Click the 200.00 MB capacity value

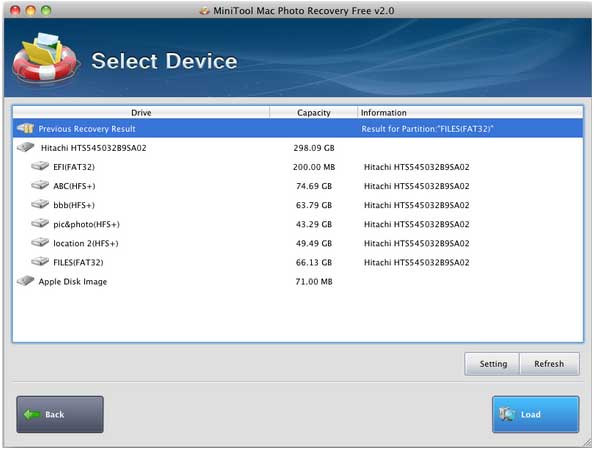coord(314,167)
